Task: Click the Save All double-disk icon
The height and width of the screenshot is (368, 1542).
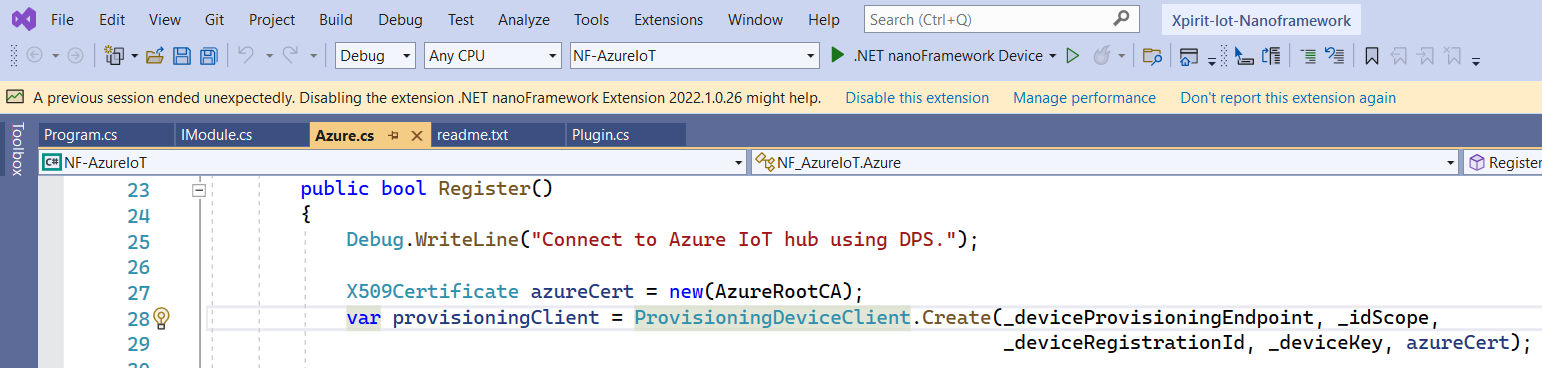Action: point(208,56)
